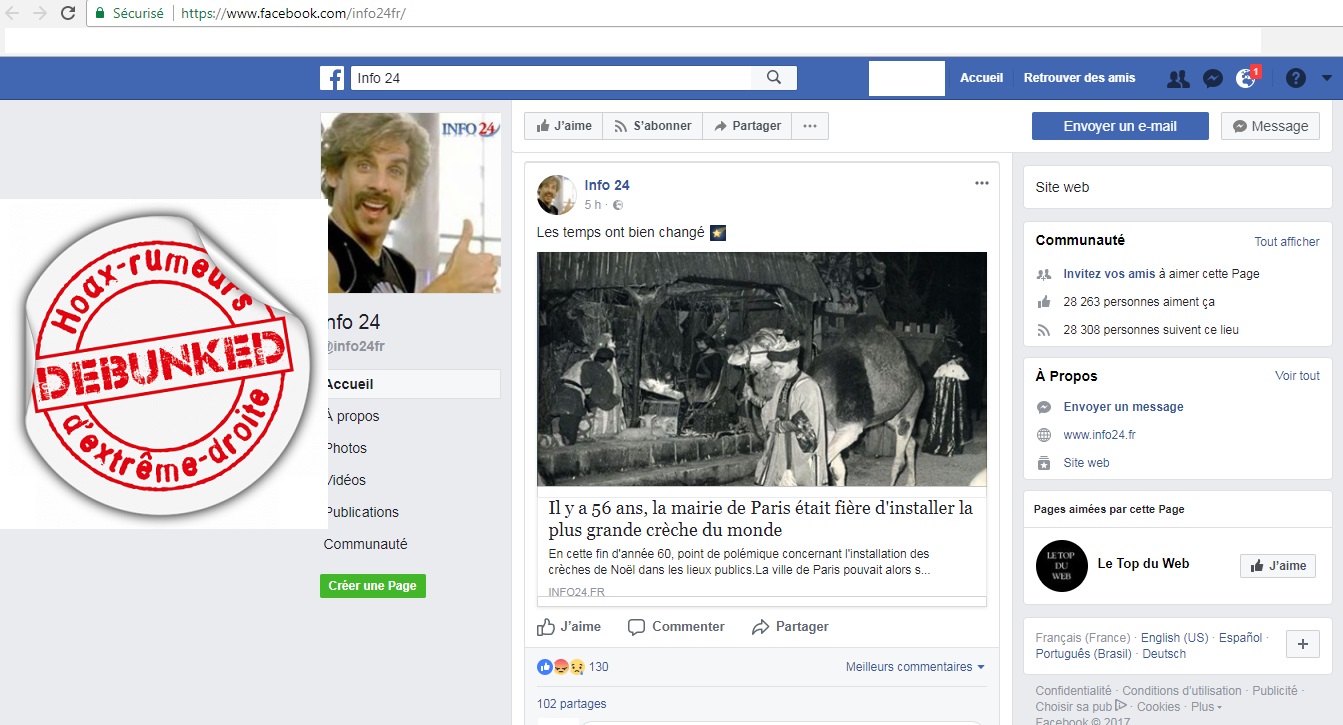Open the www.info24.fr website link

pos(1099,435)
